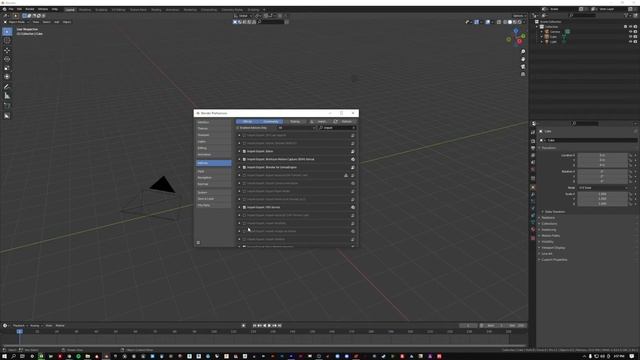Viewport: 640px width, 360px height.
Task: Toggle Camera visibility eye in outliner
Action: pos(630,31)
